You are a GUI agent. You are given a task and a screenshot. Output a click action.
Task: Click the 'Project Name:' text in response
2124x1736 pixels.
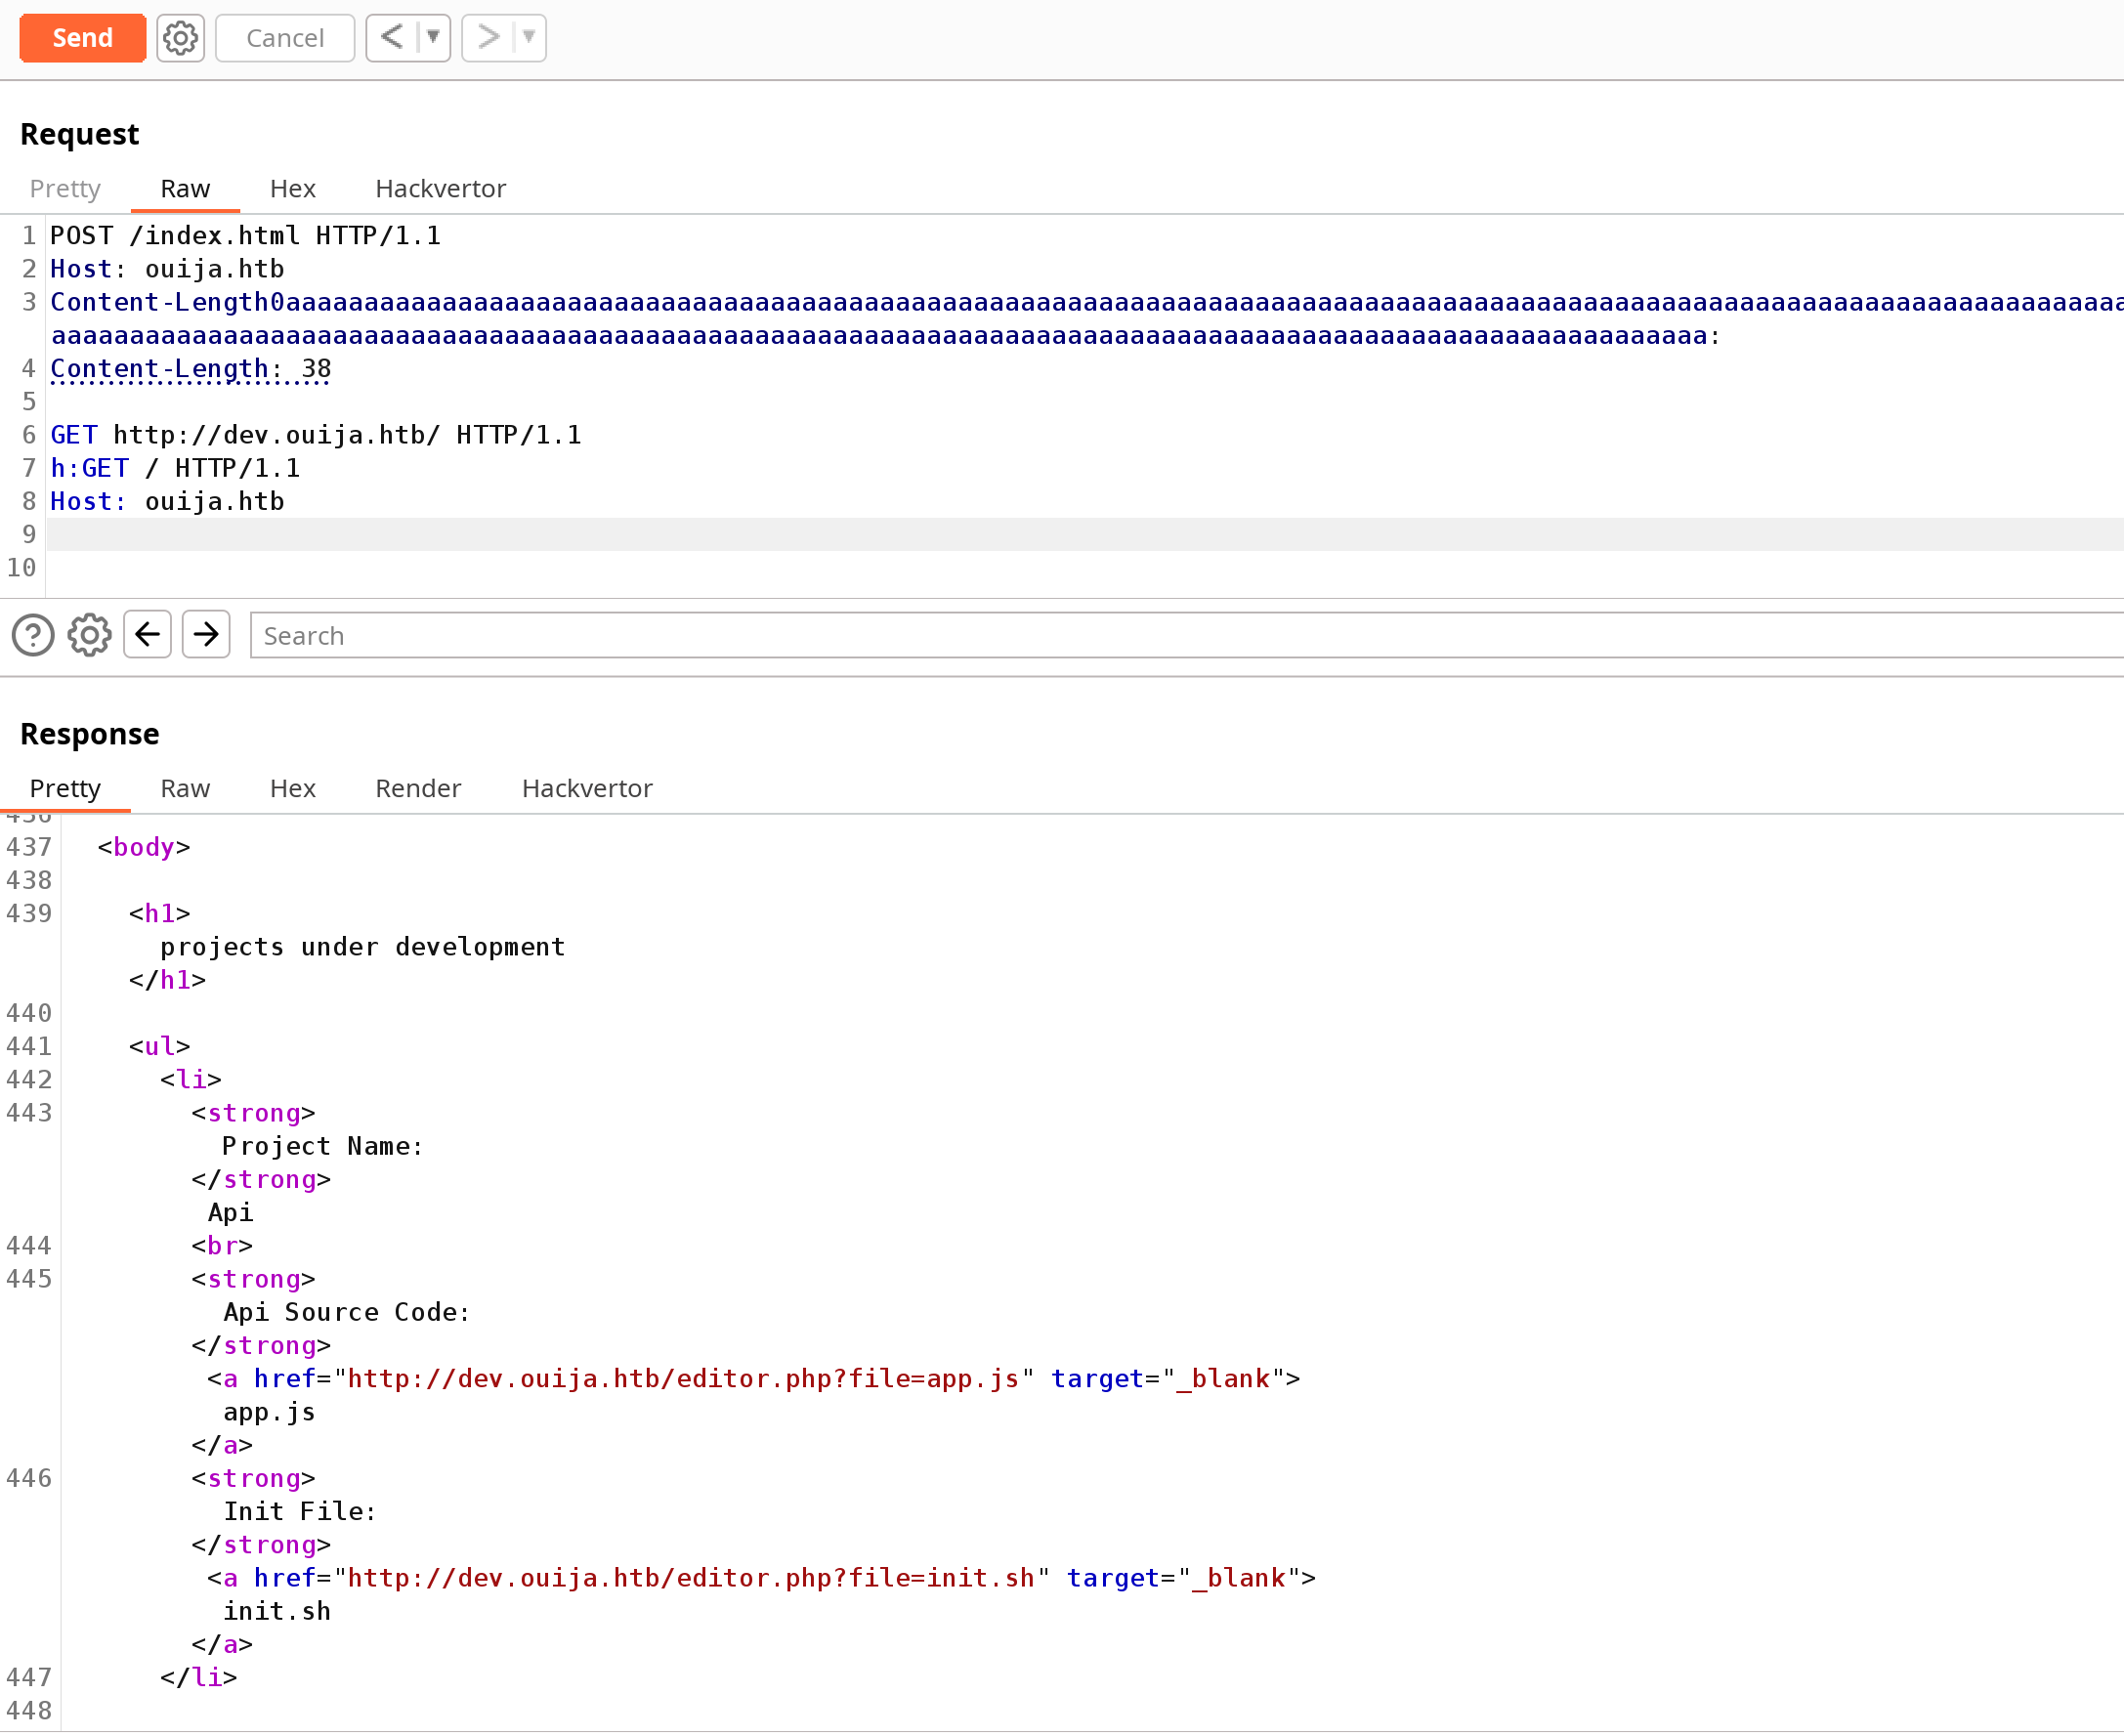point(322,1146)
